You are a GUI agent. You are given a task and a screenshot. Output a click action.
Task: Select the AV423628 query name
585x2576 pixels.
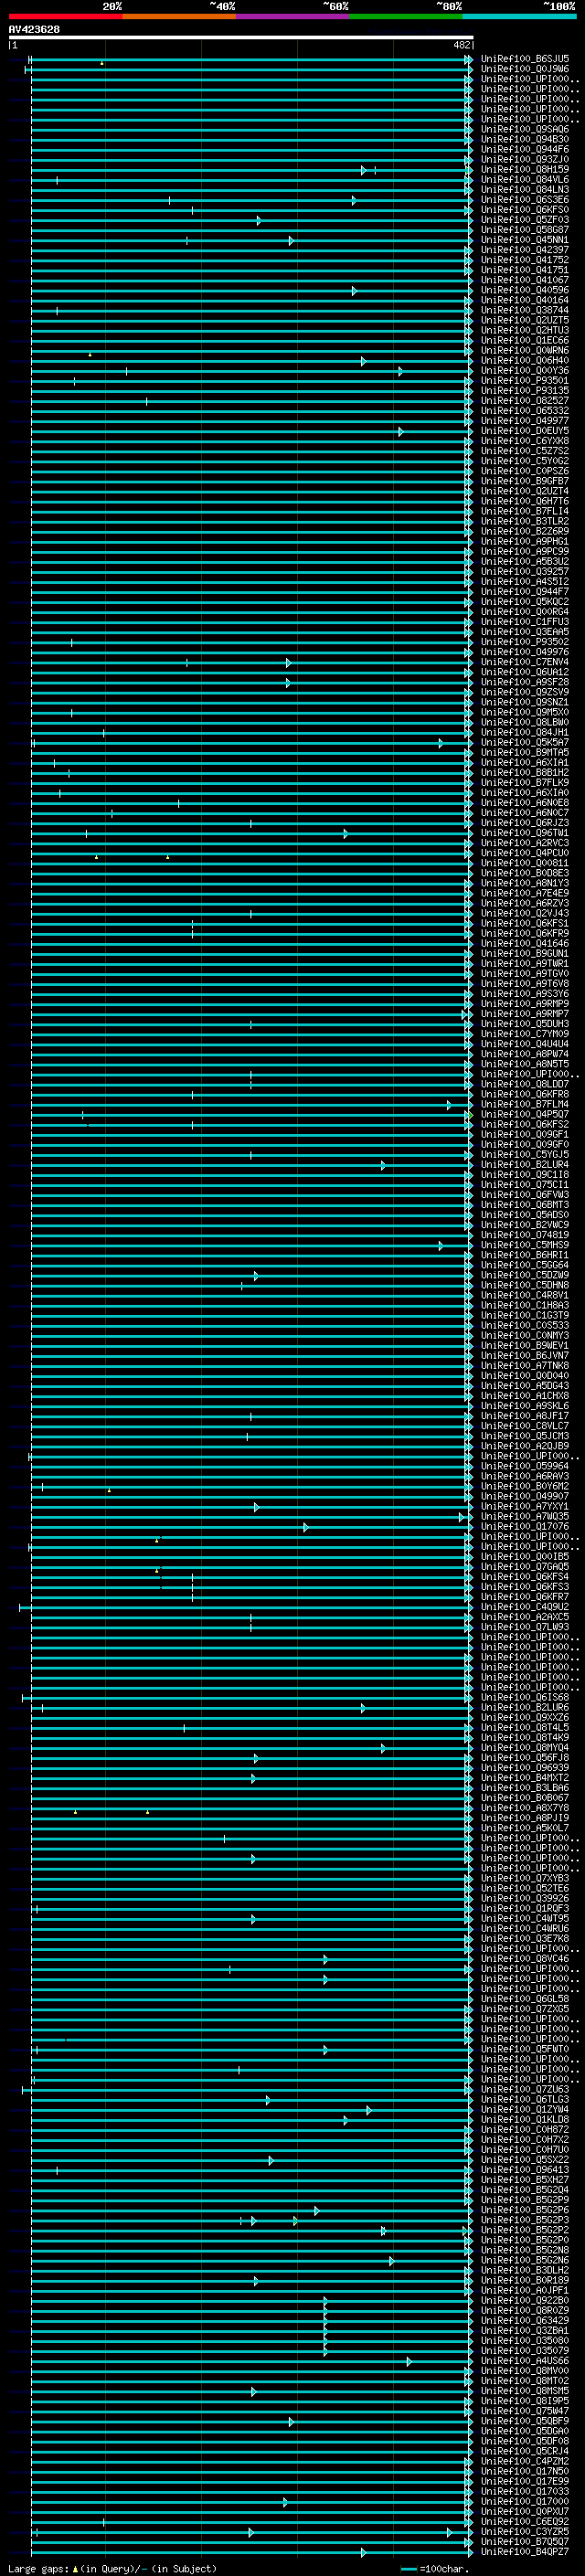click(34, 29)
